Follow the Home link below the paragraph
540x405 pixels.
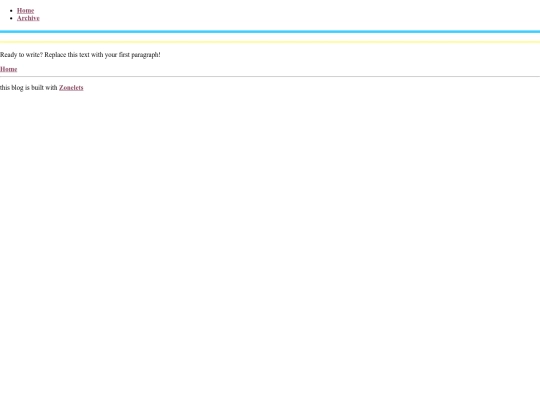[x=9, y=69]
